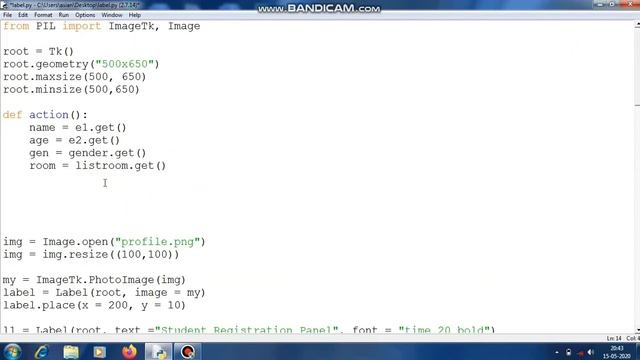Click 'label = Label(root, image = my)' line

(104, 292)
